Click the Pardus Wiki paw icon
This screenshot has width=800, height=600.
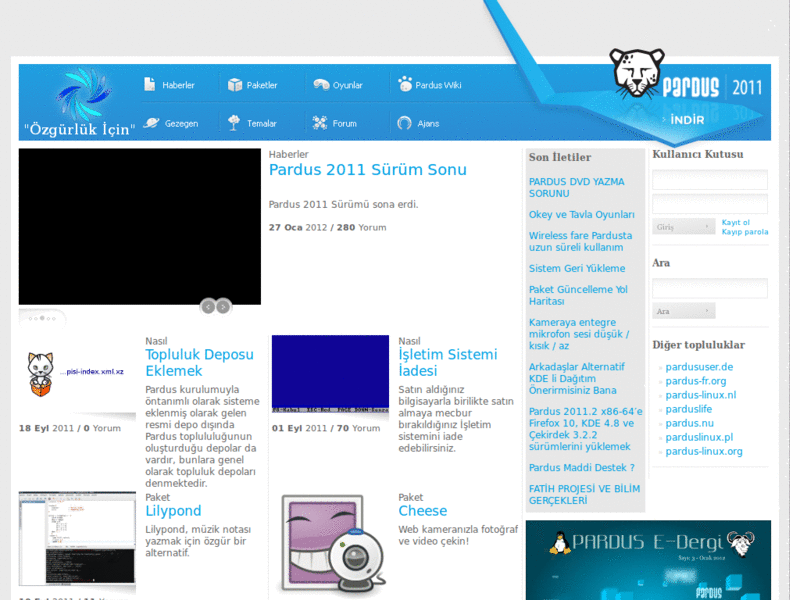tap(405, 84)
